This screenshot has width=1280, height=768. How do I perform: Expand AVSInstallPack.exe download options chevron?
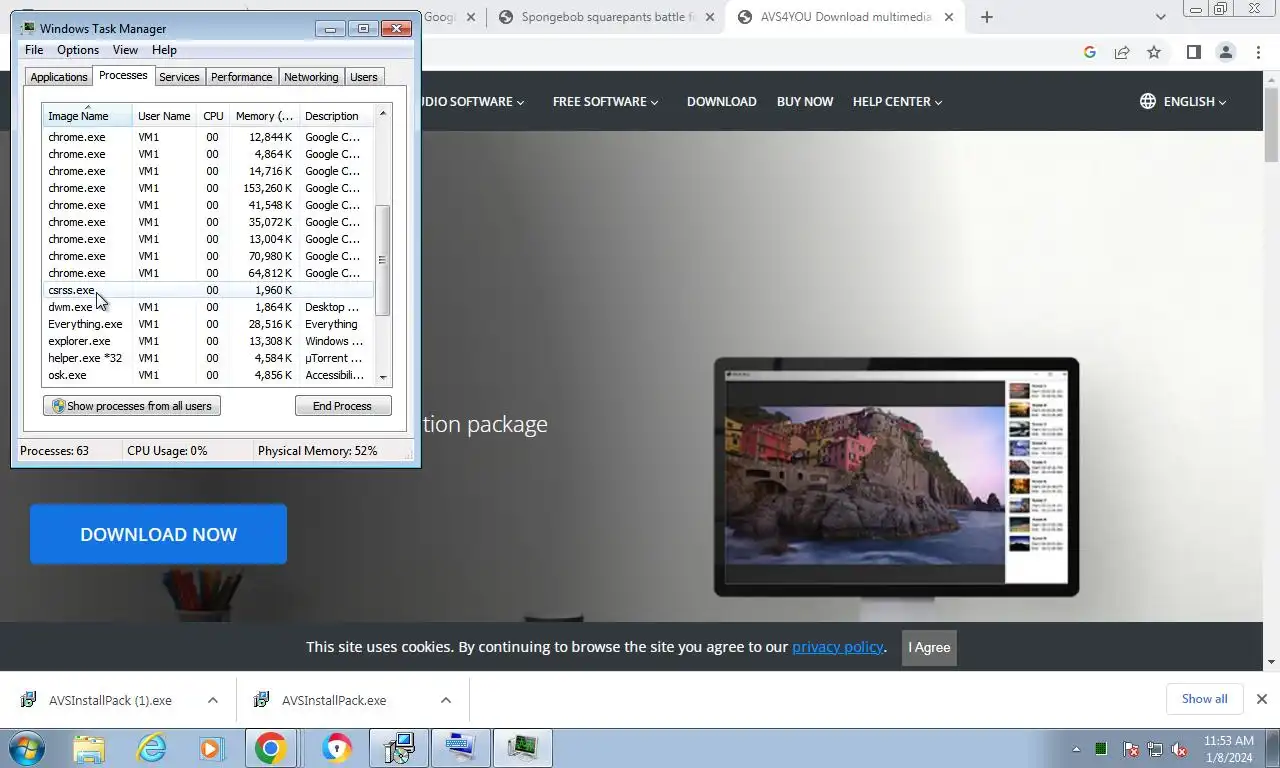(x=445, y=700)
